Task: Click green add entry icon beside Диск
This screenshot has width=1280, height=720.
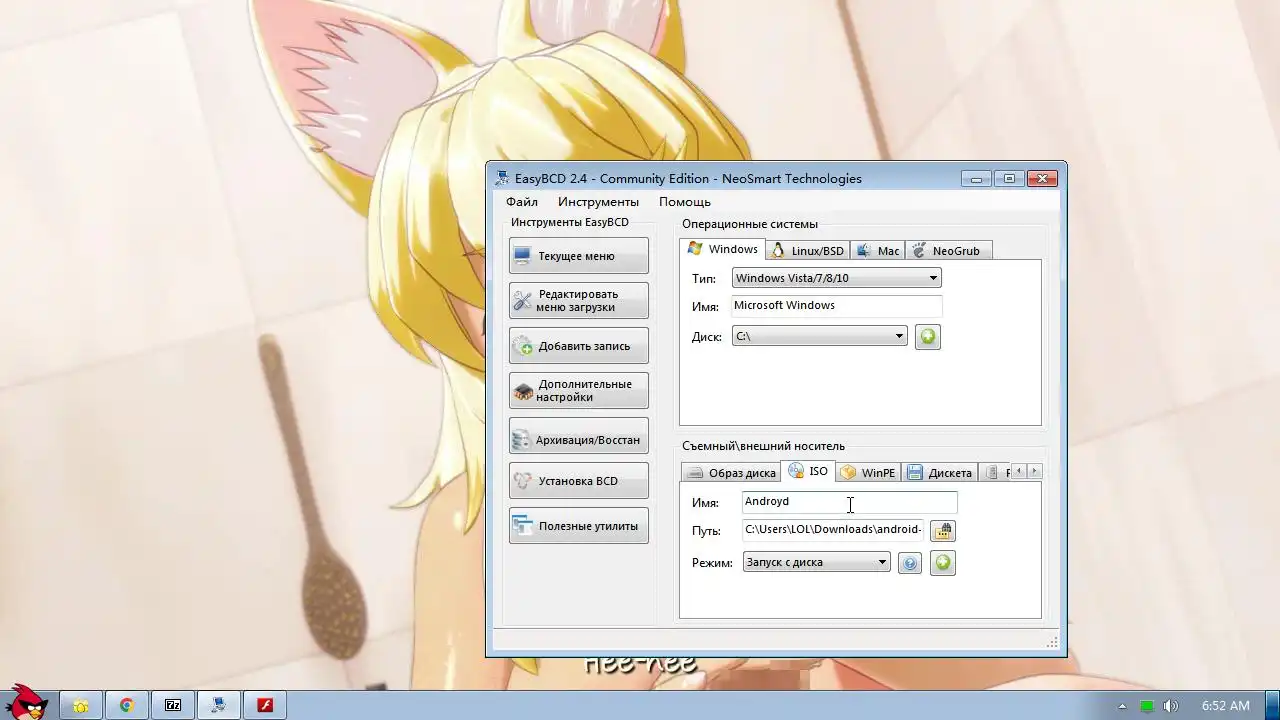Action: [928, 337]
